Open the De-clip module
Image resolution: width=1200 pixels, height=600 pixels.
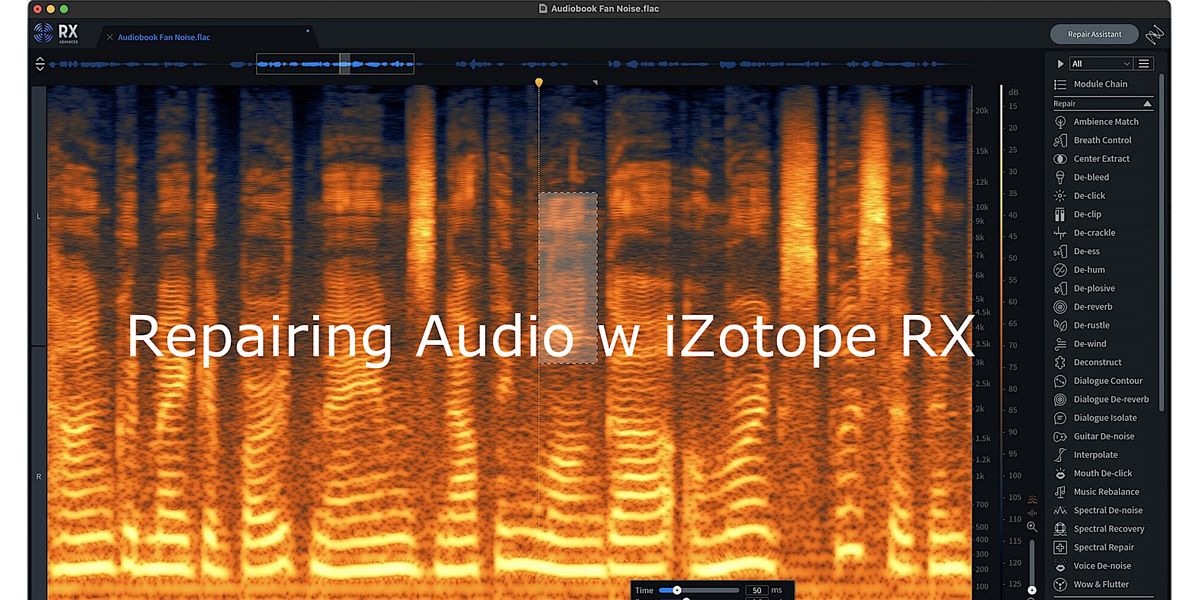pos(1078,214)
